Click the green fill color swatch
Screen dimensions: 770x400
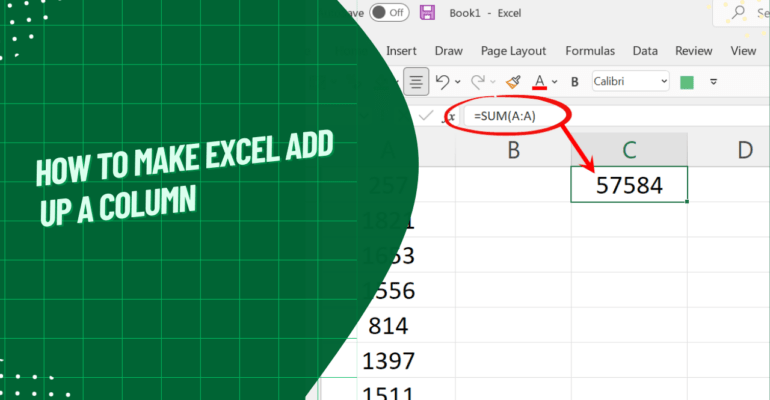coord(687,82)
